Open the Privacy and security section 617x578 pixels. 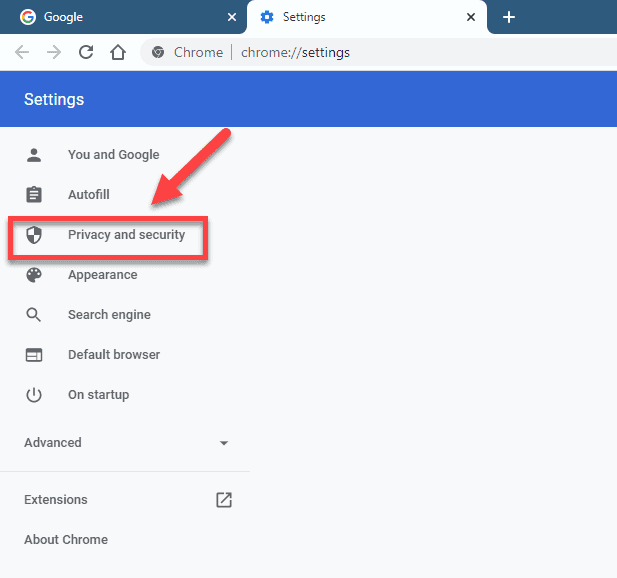click(126, 235)
